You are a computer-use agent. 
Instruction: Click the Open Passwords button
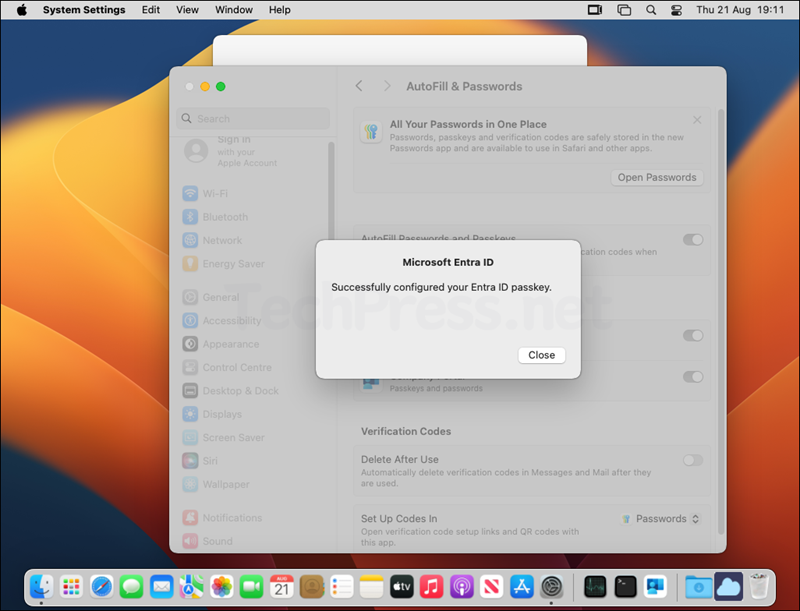(x=657, y=177)
